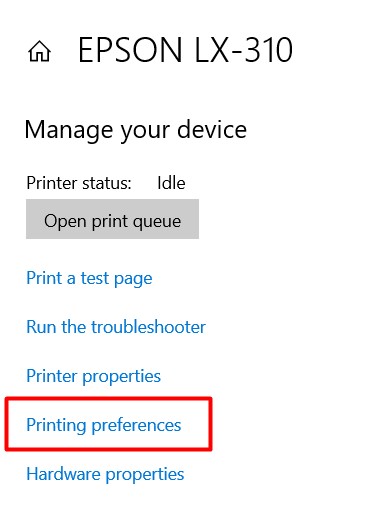Access the Printer properties link
Image resolution: width=378 pixels, height=519 pixels.
pos(94,376)
